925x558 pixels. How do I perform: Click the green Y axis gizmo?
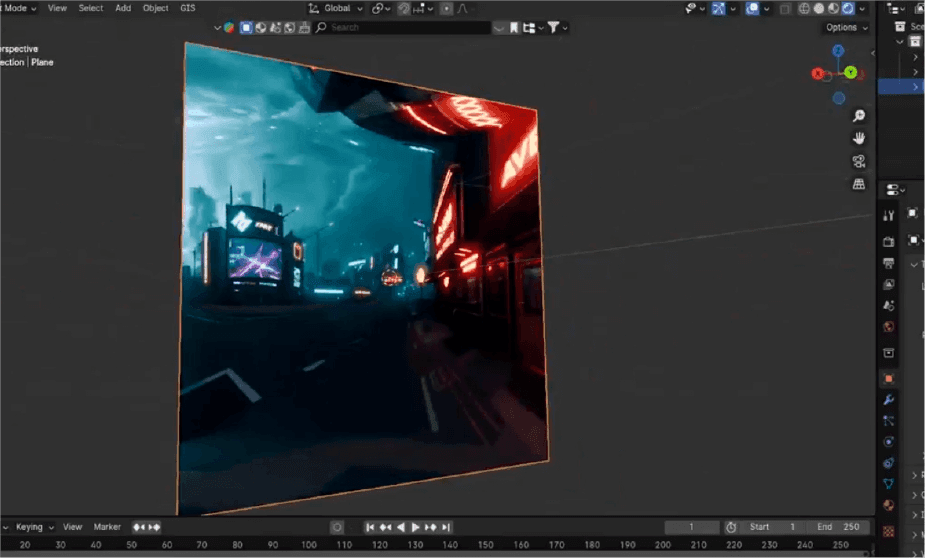[850, 72]
